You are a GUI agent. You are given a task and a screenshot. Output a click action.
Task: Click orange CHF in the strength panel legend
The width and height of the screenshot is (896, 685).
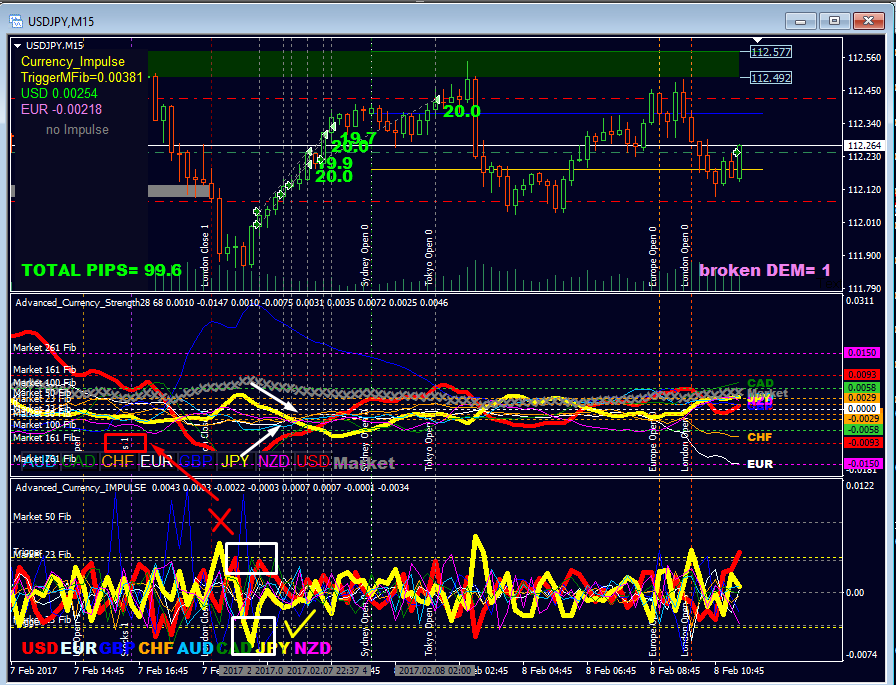pos(118,462)
